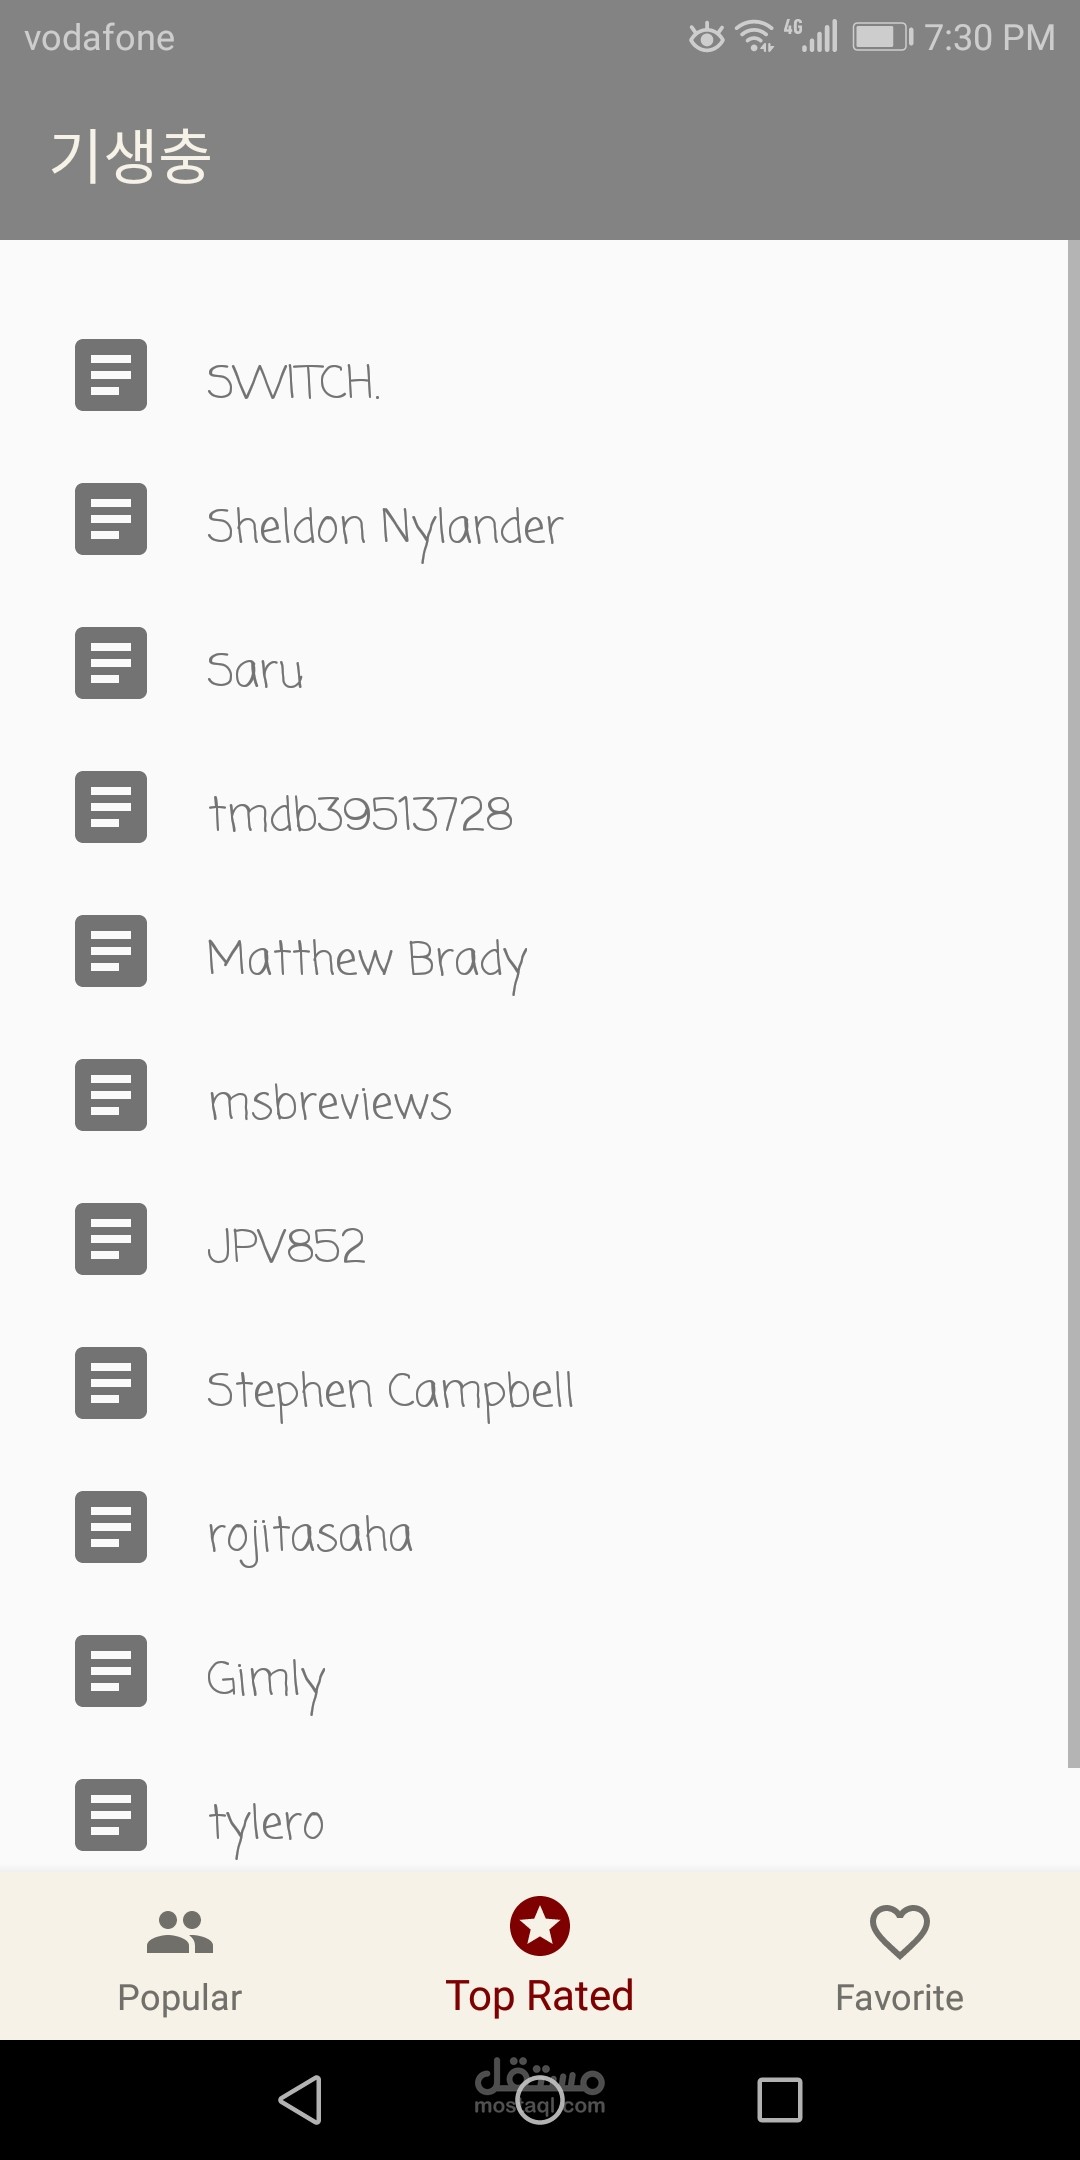This screenshot has height=2160, width=1080.
Task: Tap the Android home button
Action: 540,2099
